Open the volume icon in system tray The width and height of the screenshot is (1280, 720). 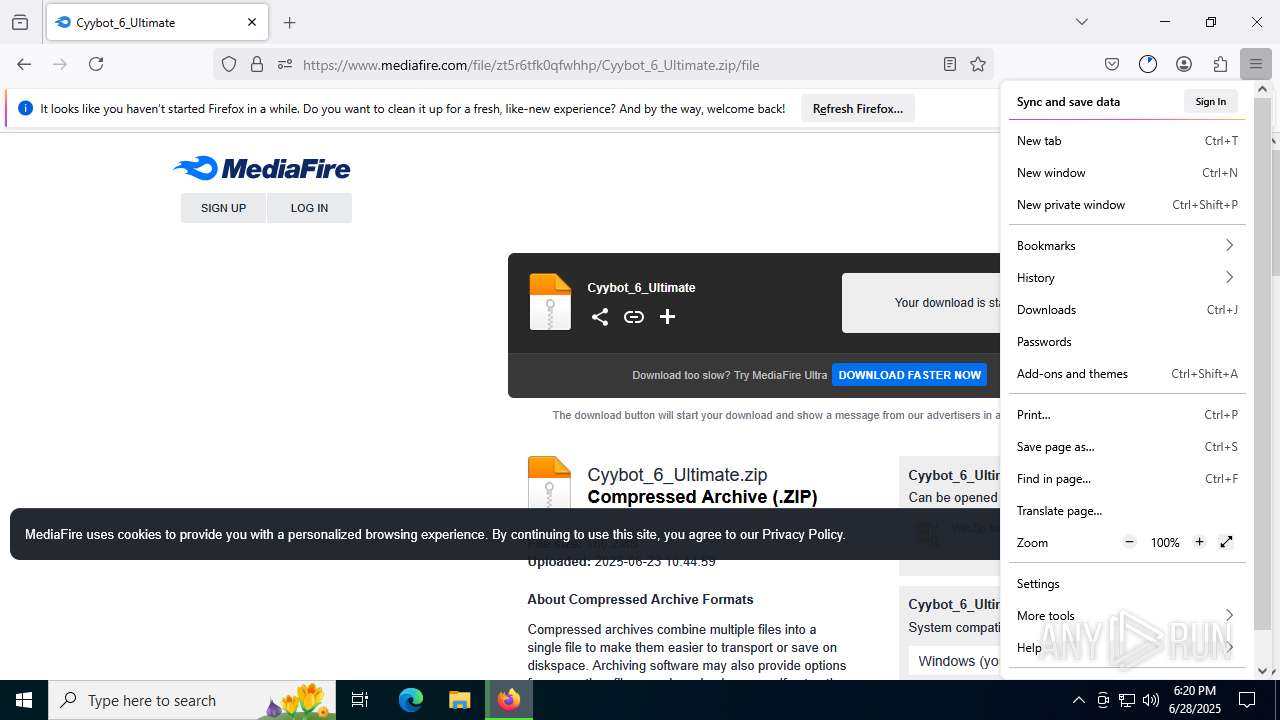[1150, 700]
